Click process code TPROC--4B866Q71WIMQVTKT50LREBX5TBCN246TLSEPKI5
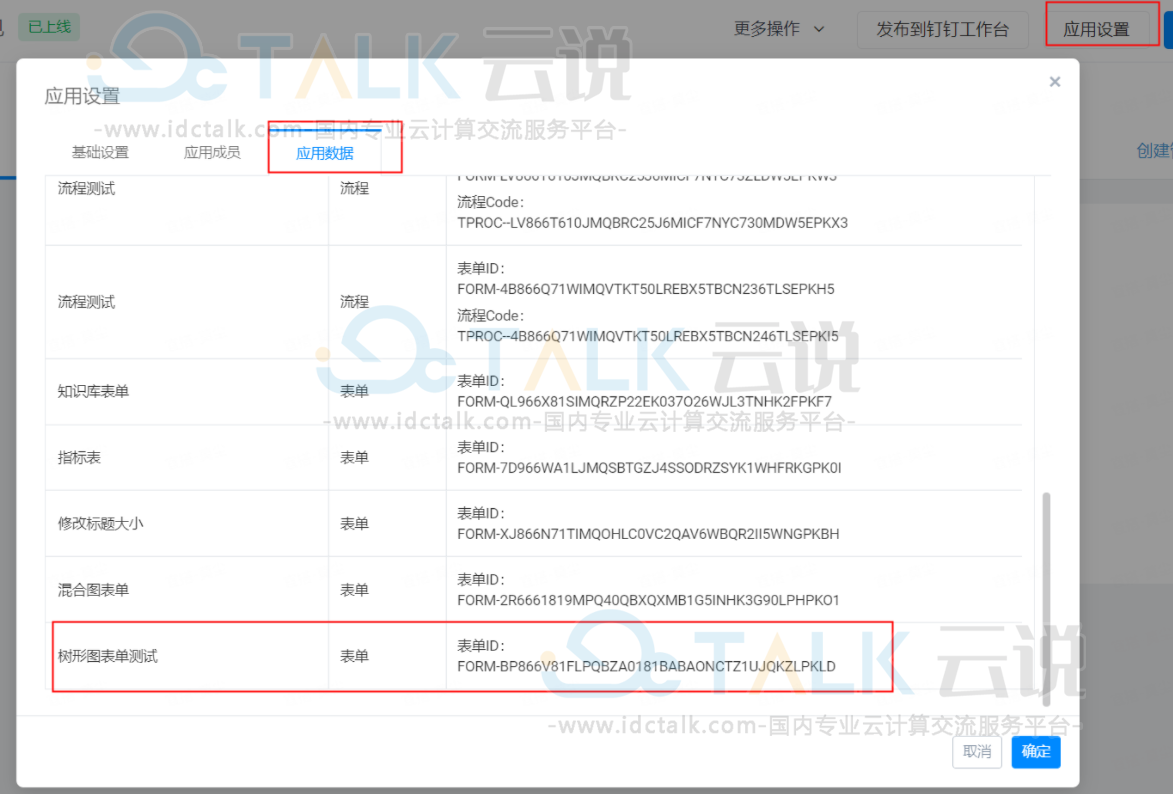Screen dimensions: 1173x794 [x=648, y=336]
